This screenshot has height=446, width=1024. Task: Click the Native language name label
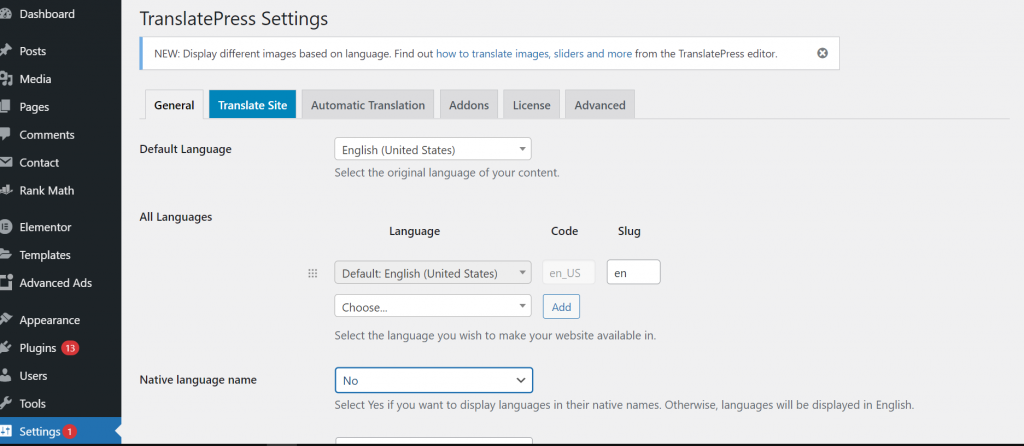(198, 379)
